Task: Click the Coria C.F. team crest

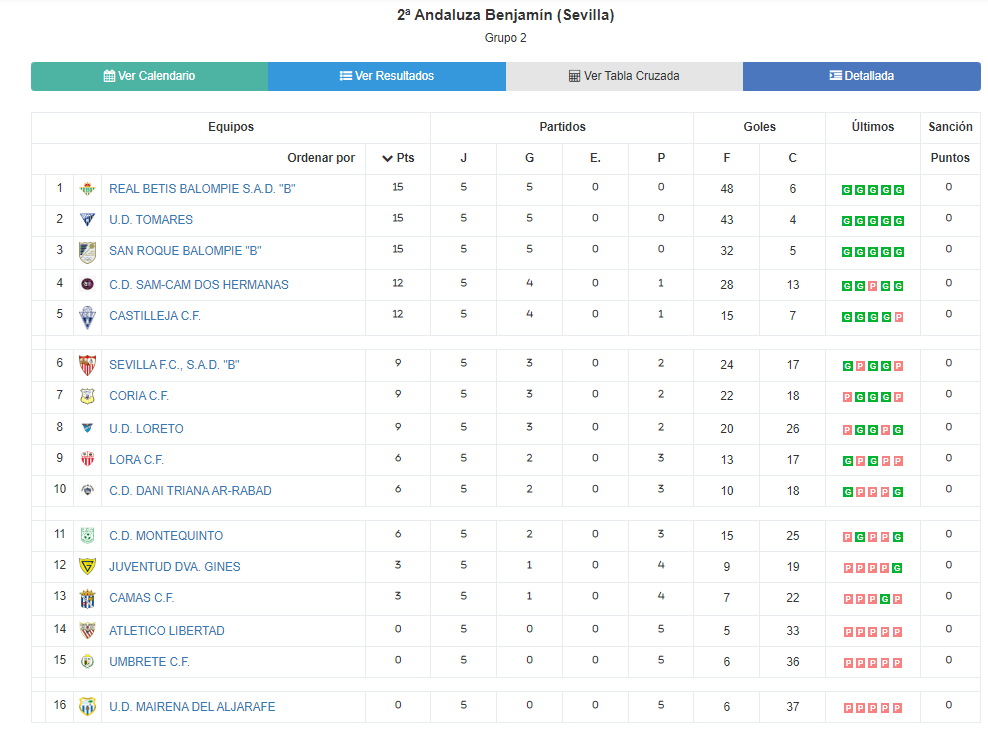Action: [88, 396]
